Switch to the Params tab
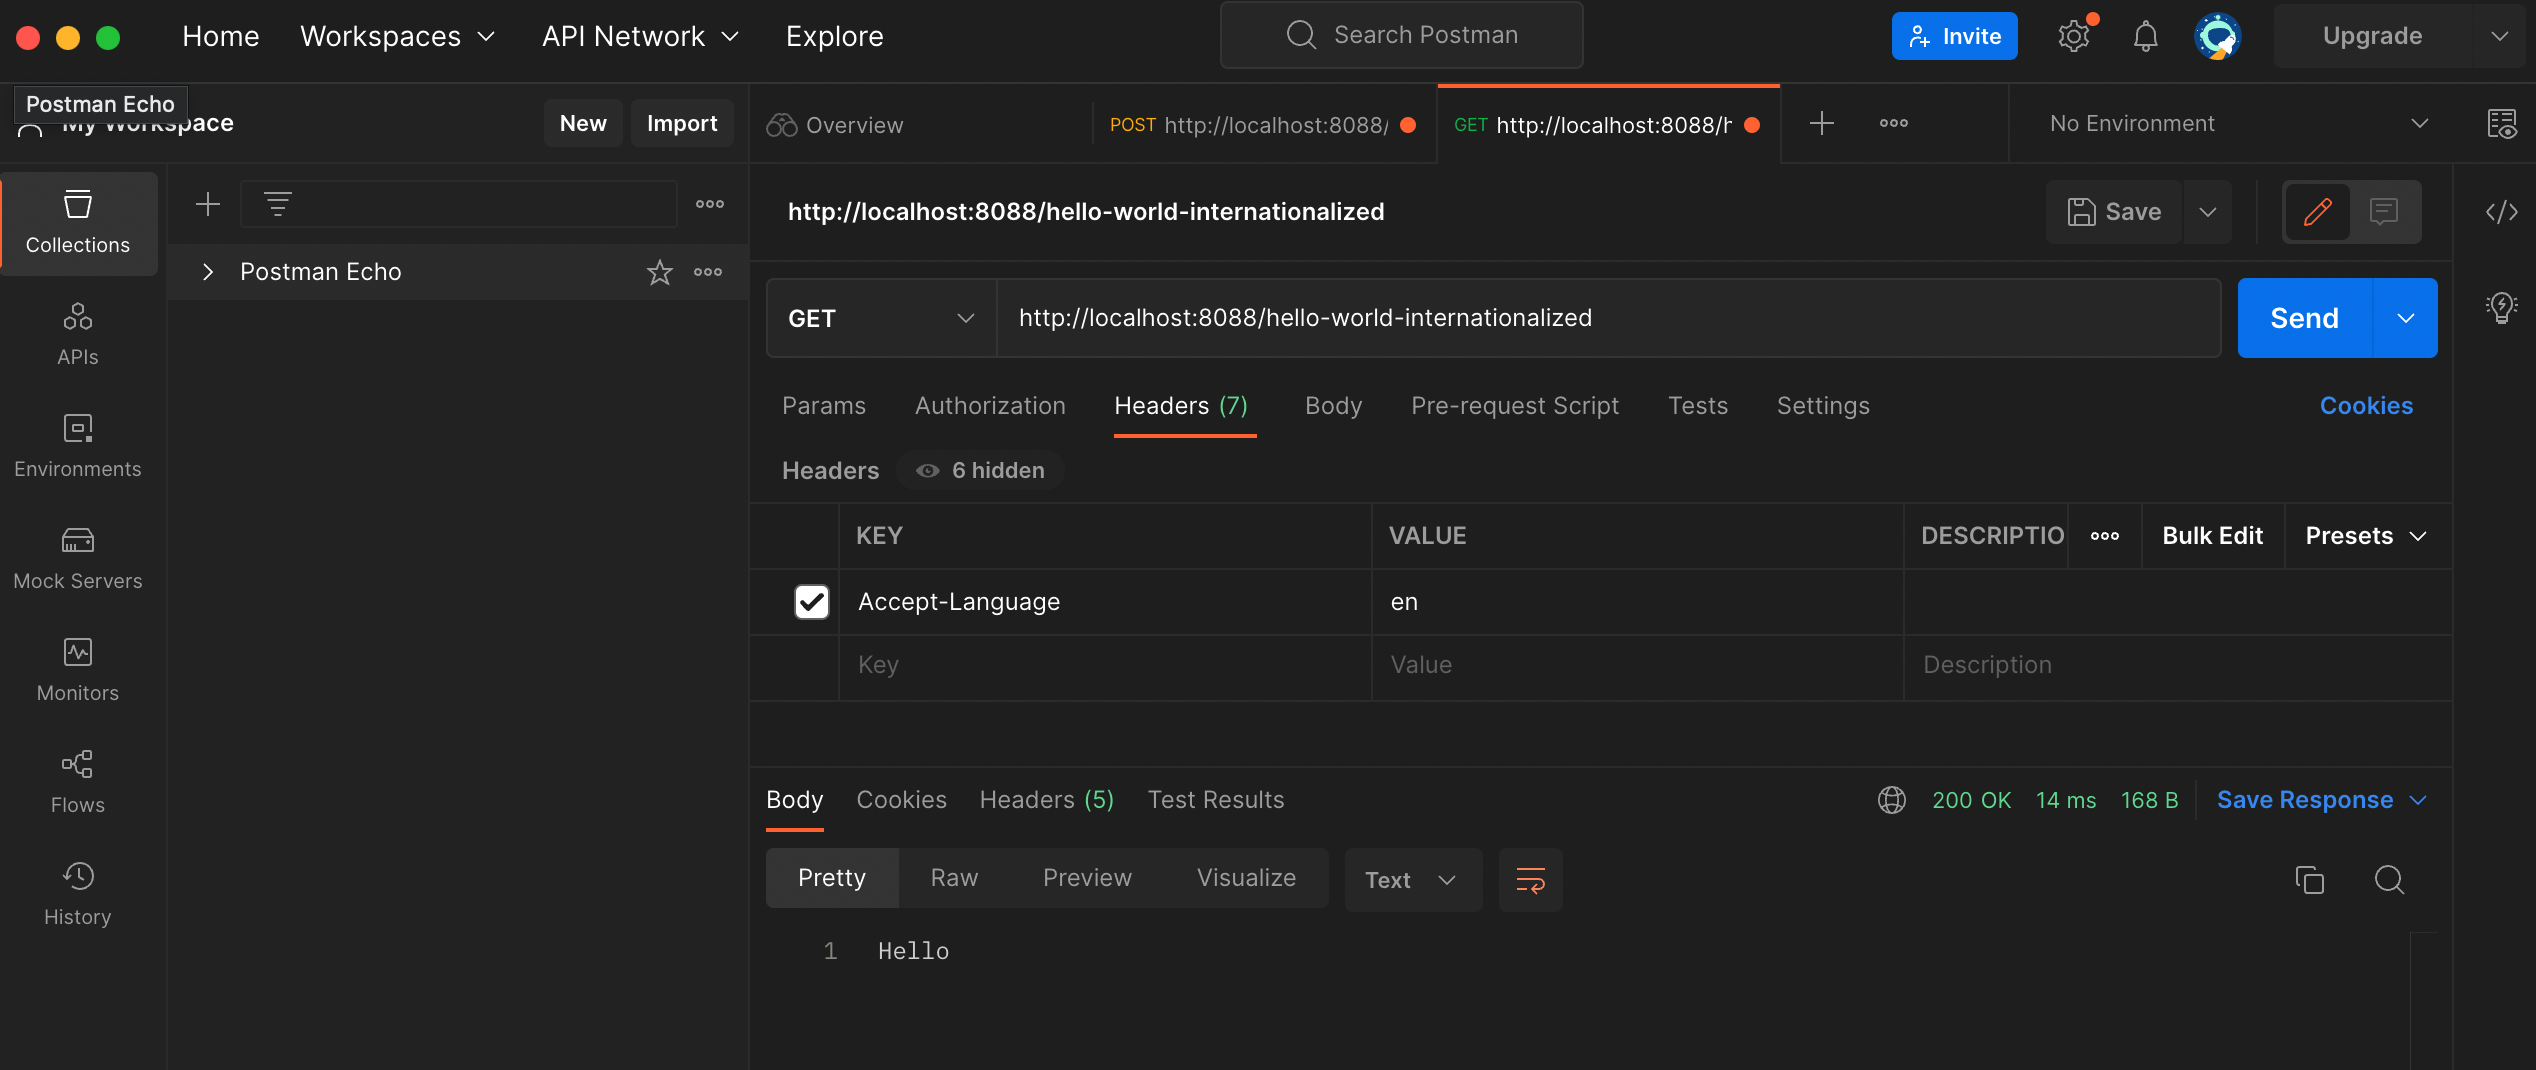This screenshot has width=2536, height=1070. click(x=824, y=406)
